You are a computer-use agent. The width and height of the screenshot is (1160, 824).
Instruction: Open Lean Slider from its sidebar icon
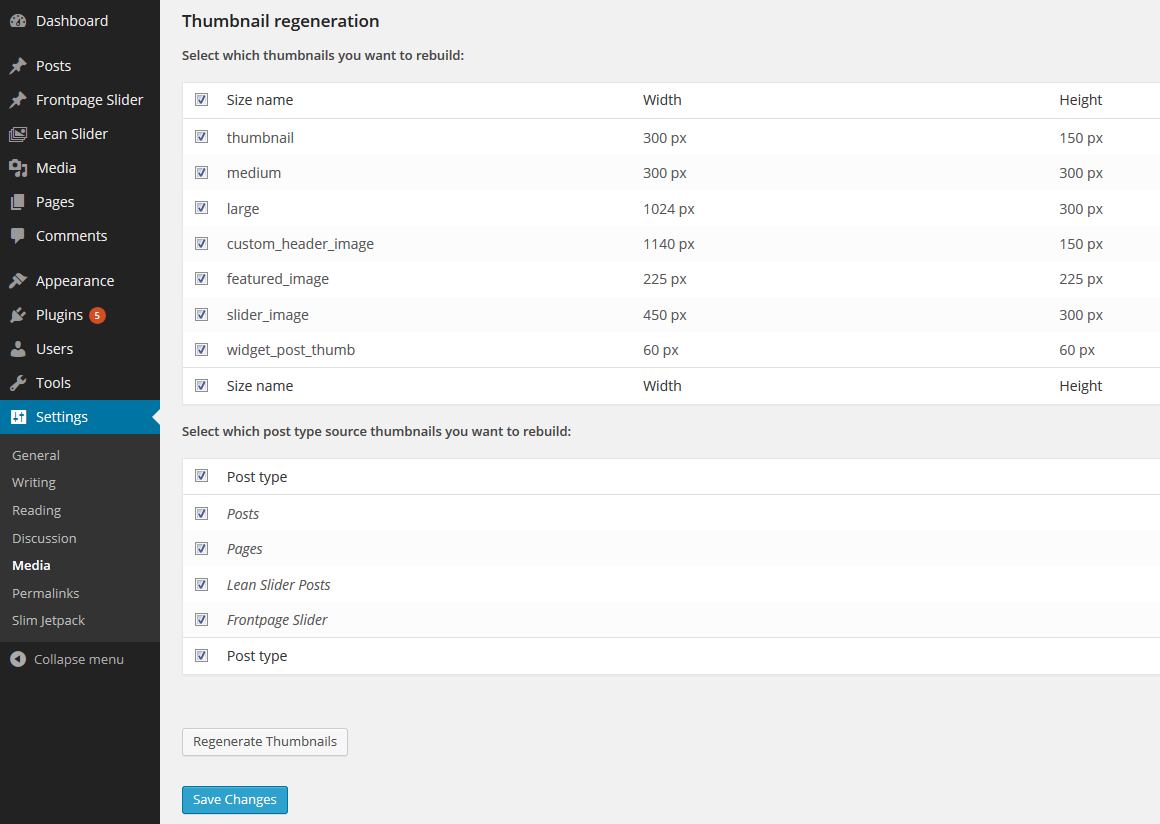[x=18, y=133]
